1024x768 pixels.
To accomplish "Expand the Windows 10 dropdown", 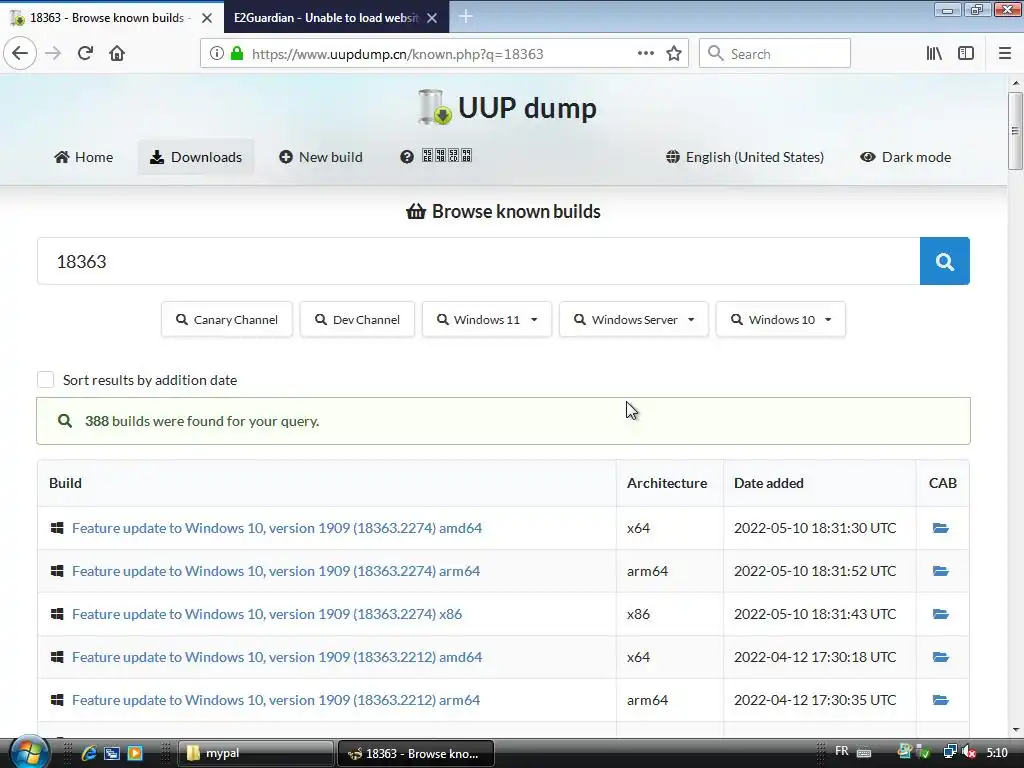I will coord(781,319).
